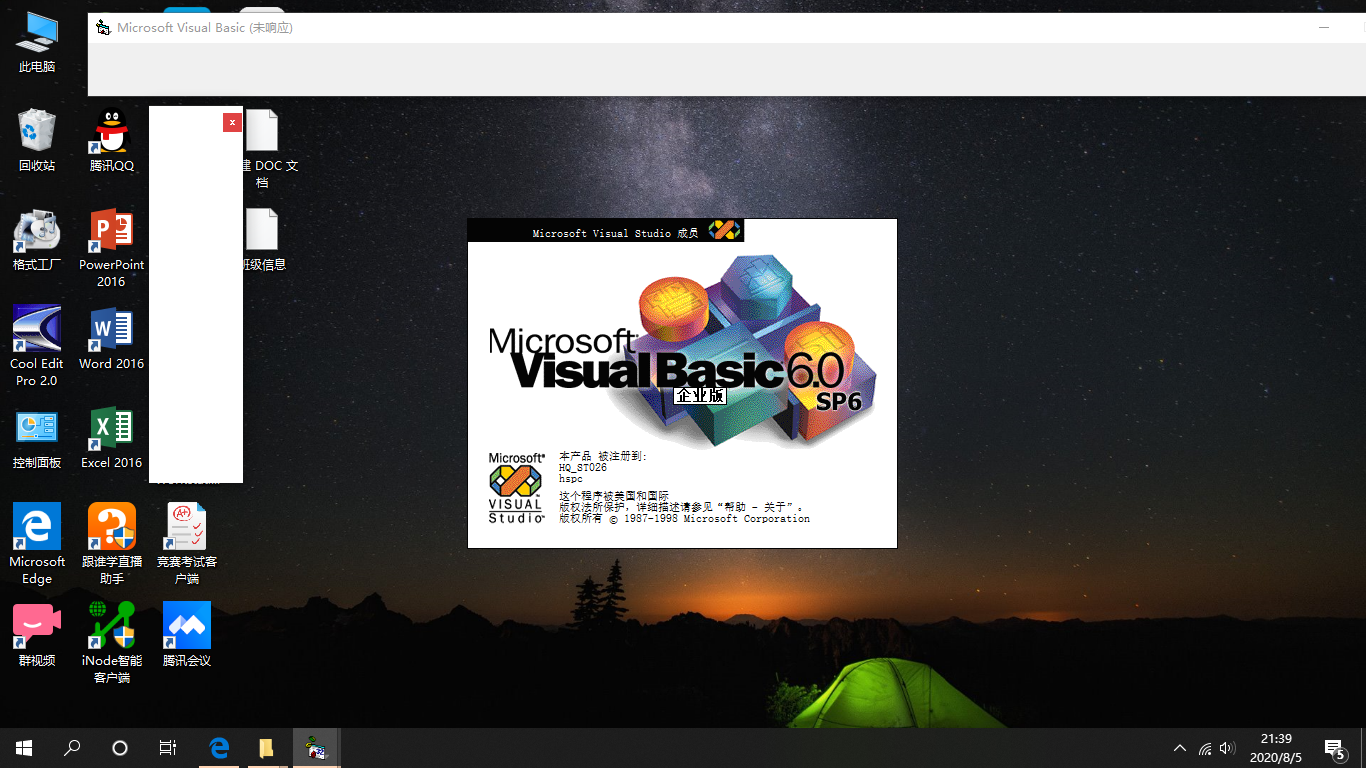Launch Edge from the taskbar
This screenshot has height=768, width=1366.
[219, 748]
